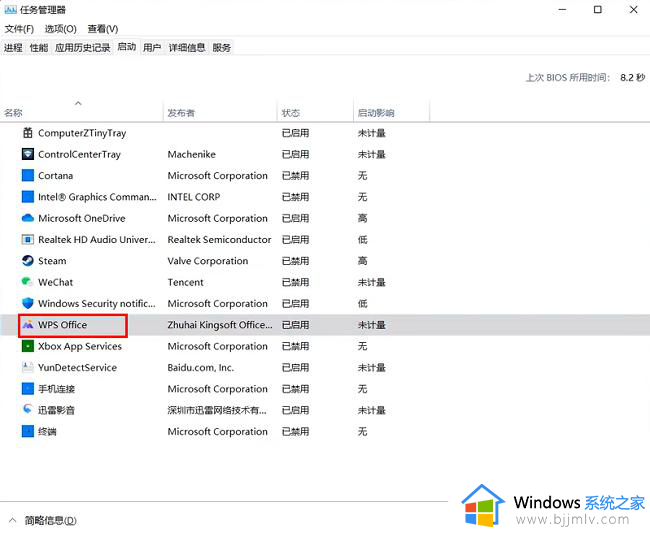Select the 手机连接 entry name

(57, 389)
